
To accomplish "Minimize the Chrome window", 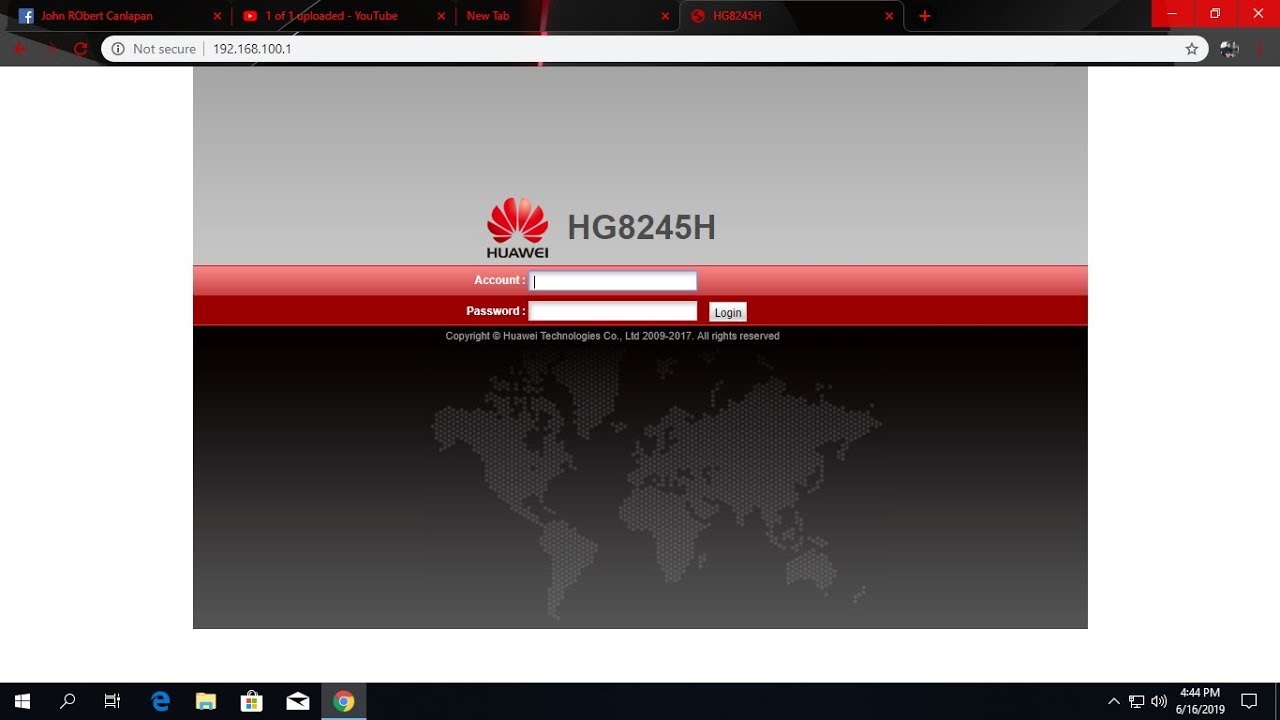I will (x=1173, y=13).
